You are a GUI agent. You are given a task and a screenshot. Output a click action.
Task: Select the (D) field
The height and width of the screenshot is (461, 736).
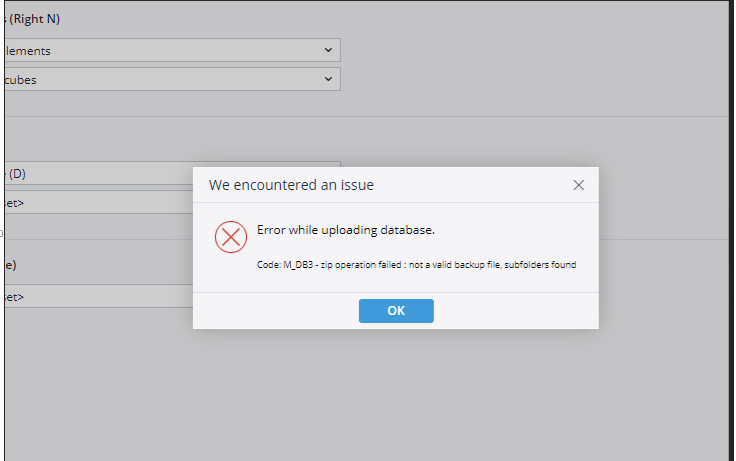[99, 173]
